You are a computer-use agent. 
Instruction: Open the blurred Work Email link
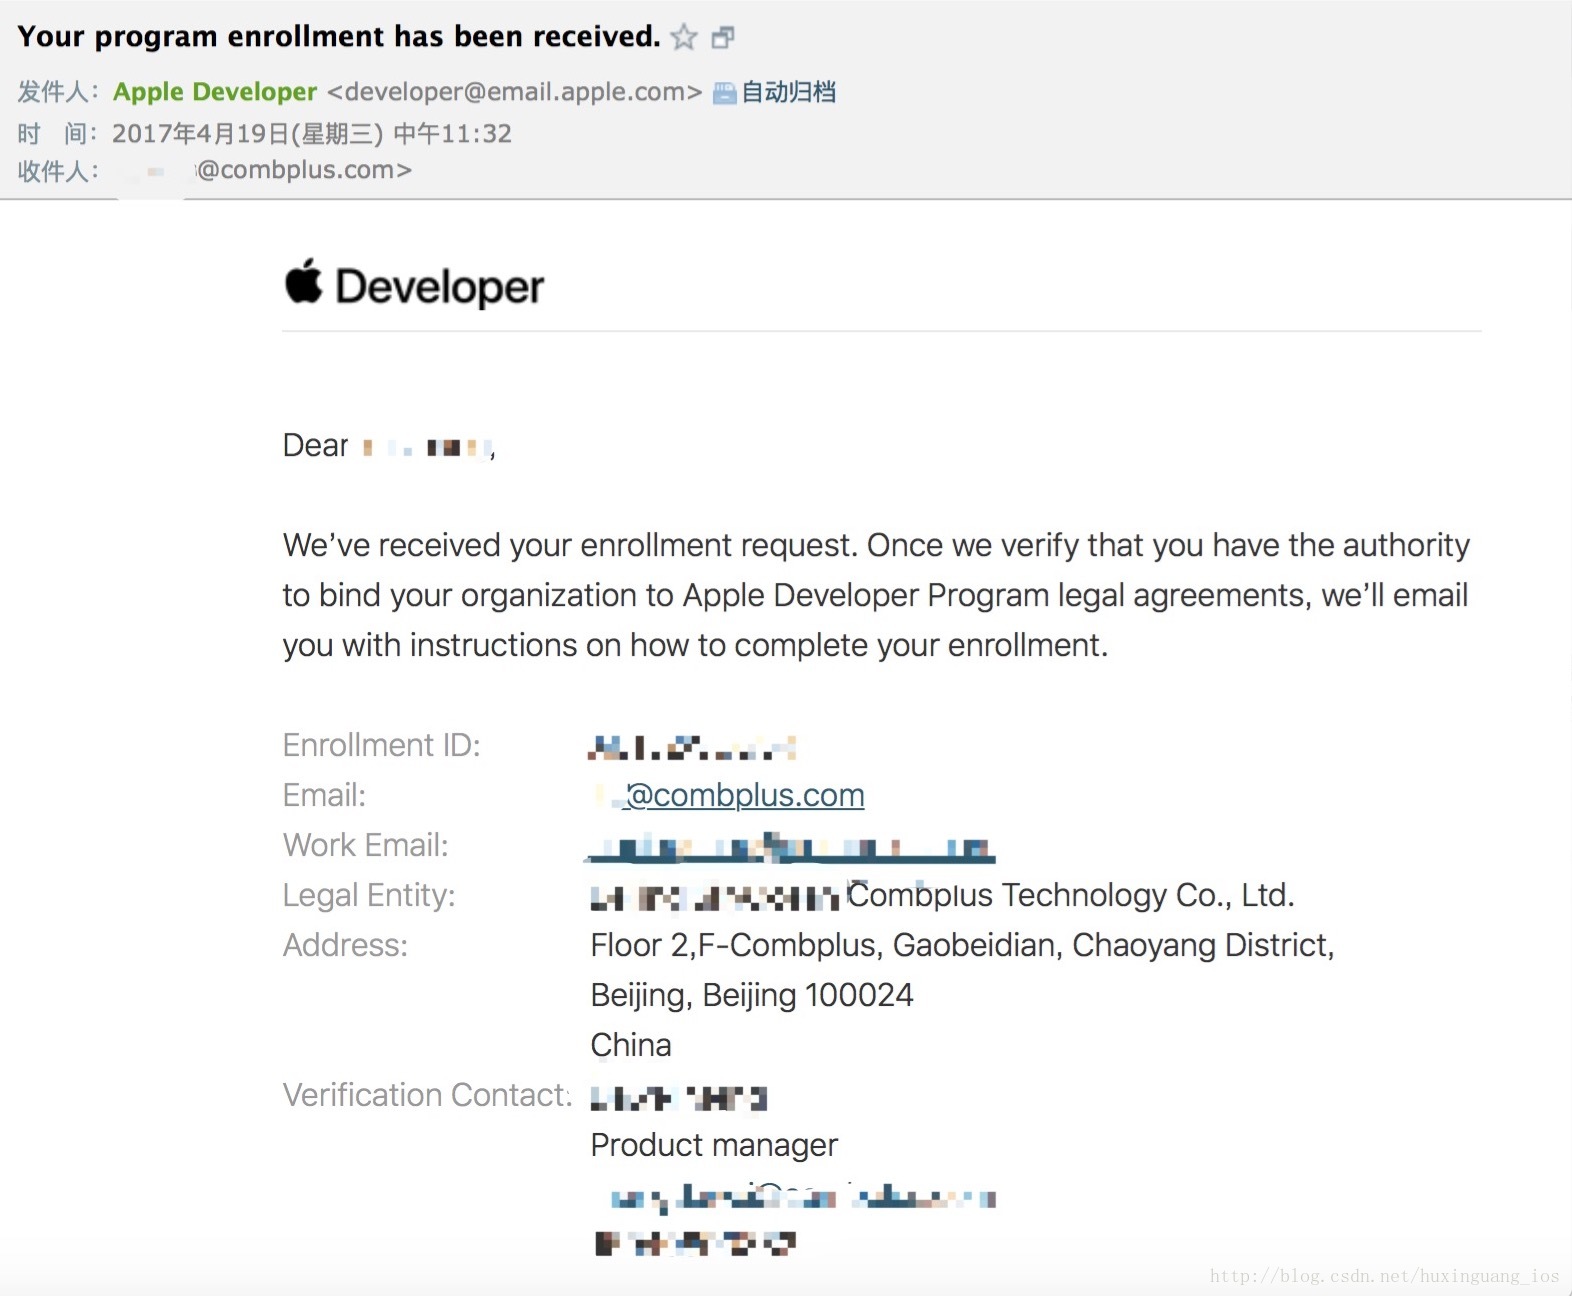790,849
